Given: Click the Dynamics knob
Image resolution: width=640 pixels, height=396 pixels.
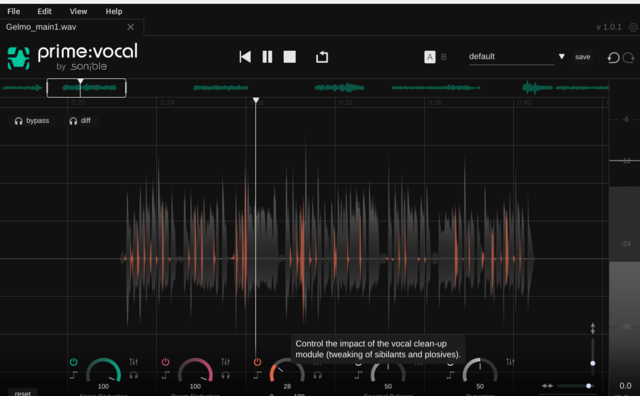Looking at the screenshot, I should pyautogui.click(x=480, y=370).
